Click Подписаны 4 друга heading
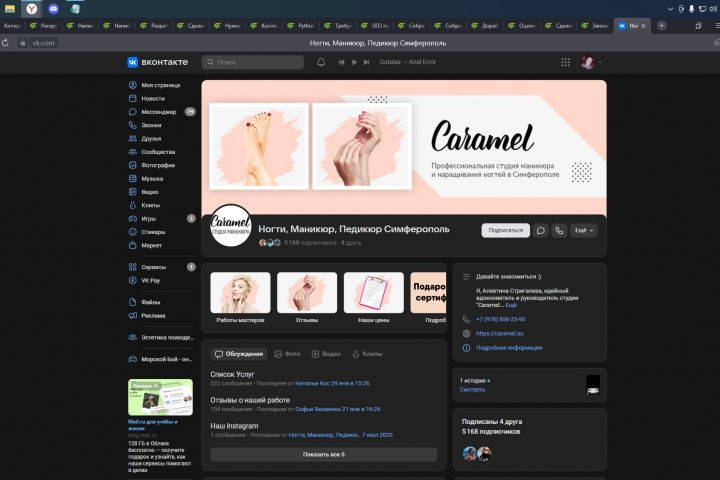Image resolution: width=720 pixels, height=480 pixels. tap(492, 421)
